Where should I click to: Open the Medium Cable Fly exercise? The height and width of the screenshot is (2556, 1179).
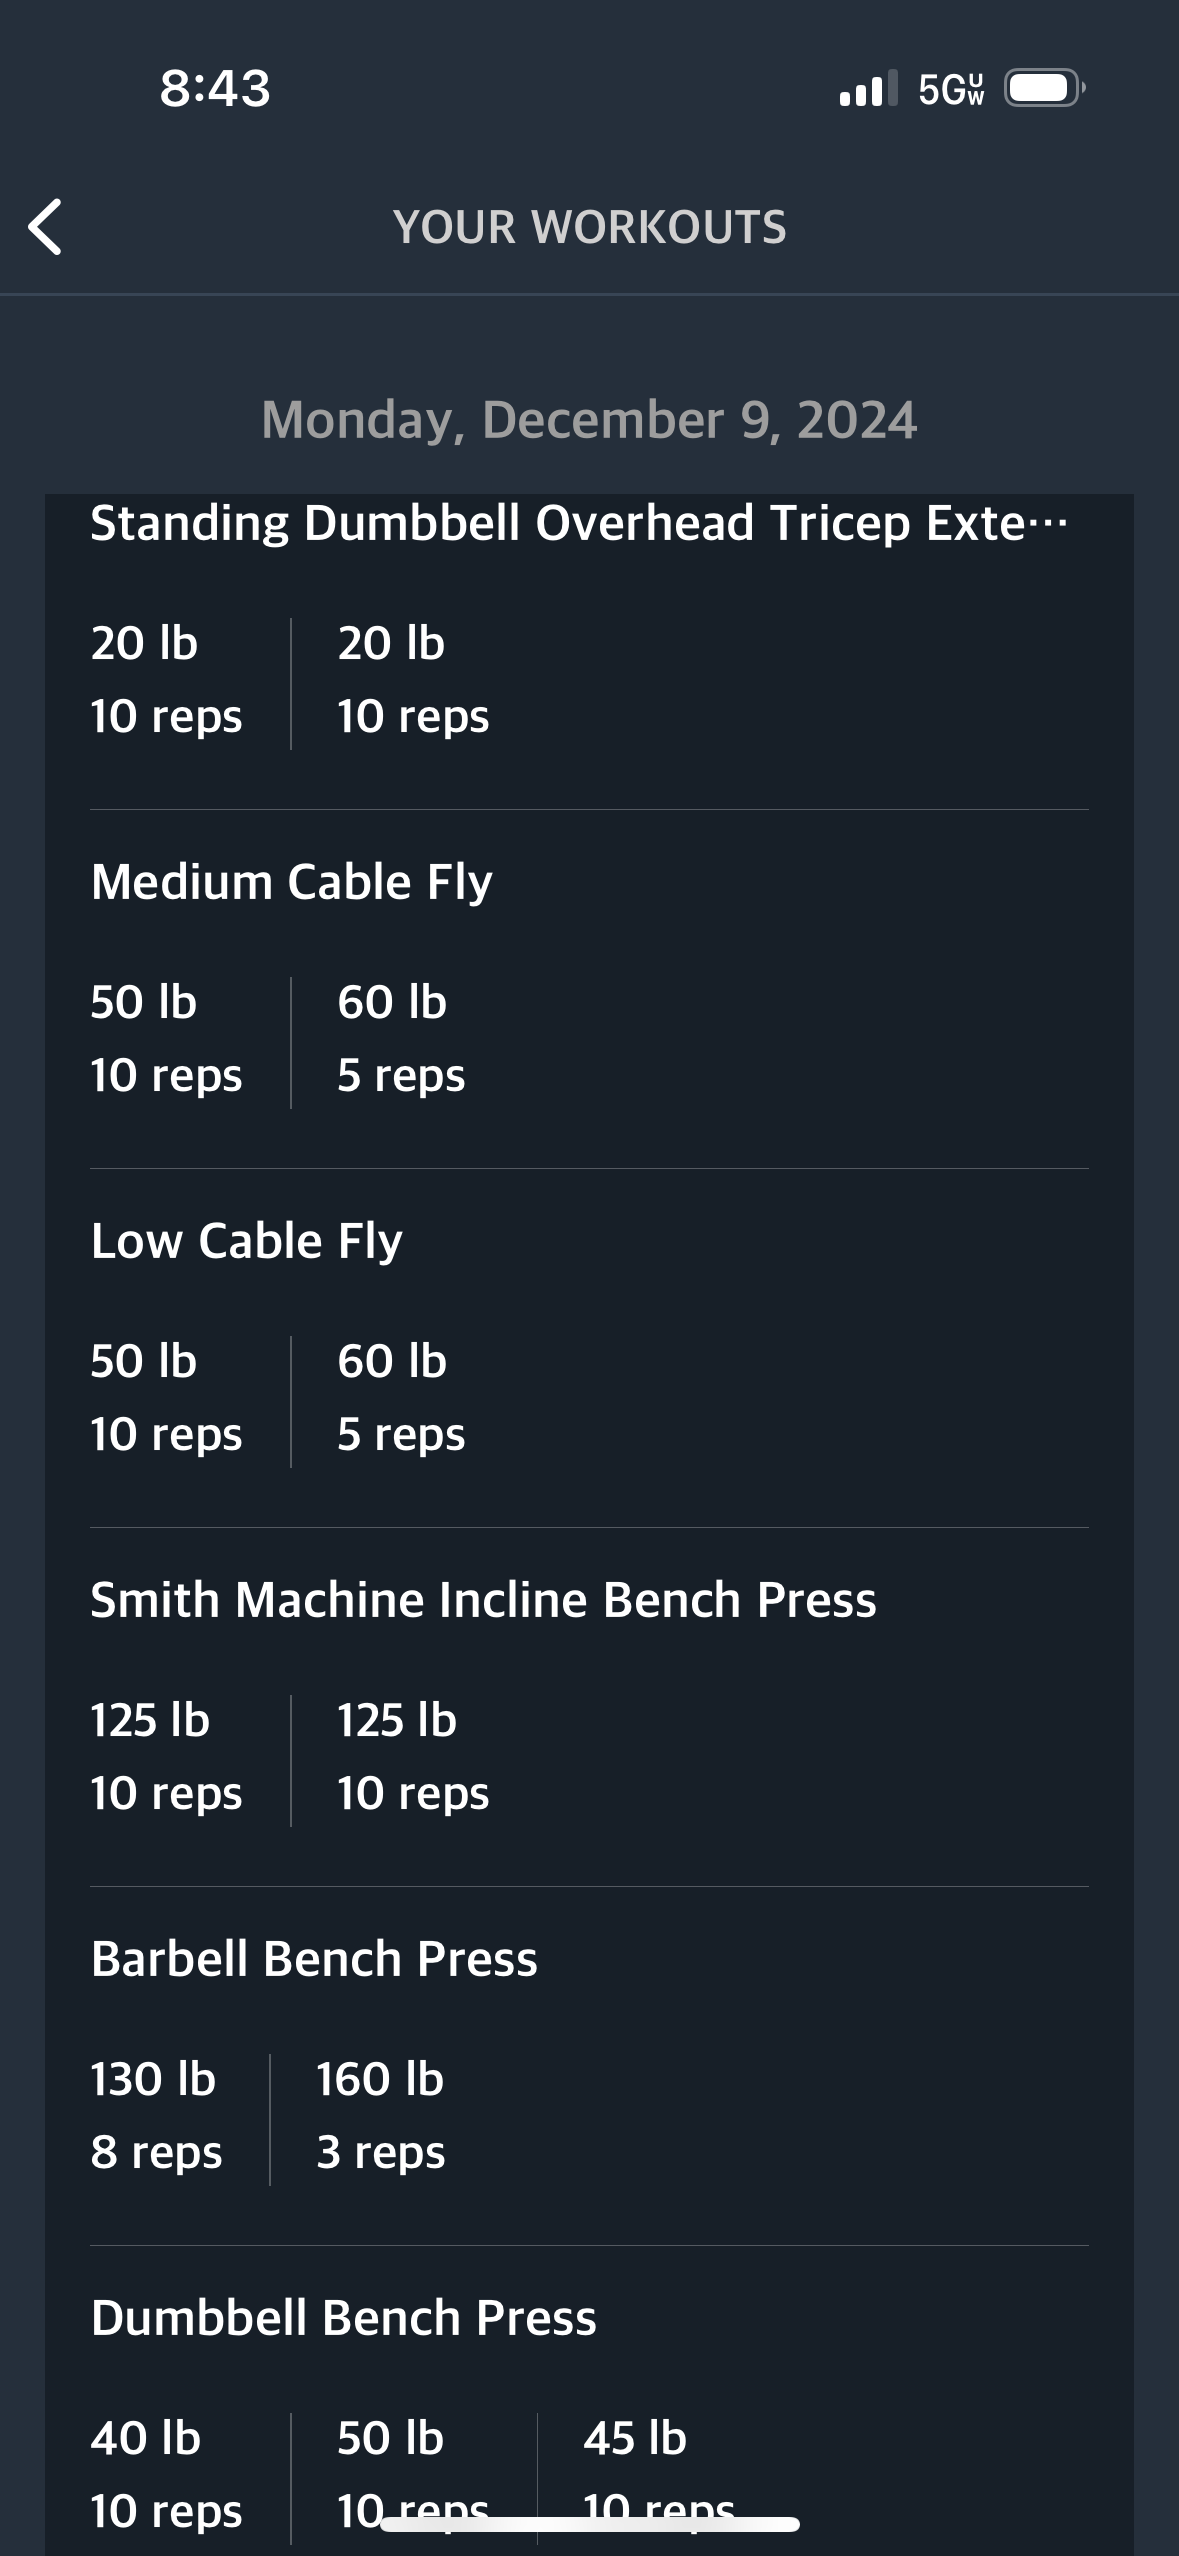click(x=291, y=882)
